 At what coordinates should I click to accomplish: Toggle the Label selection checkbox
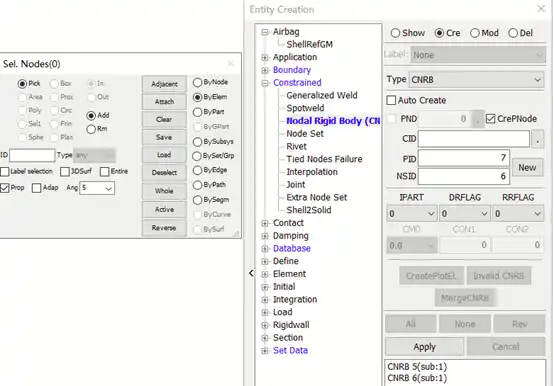pos(5,172)
